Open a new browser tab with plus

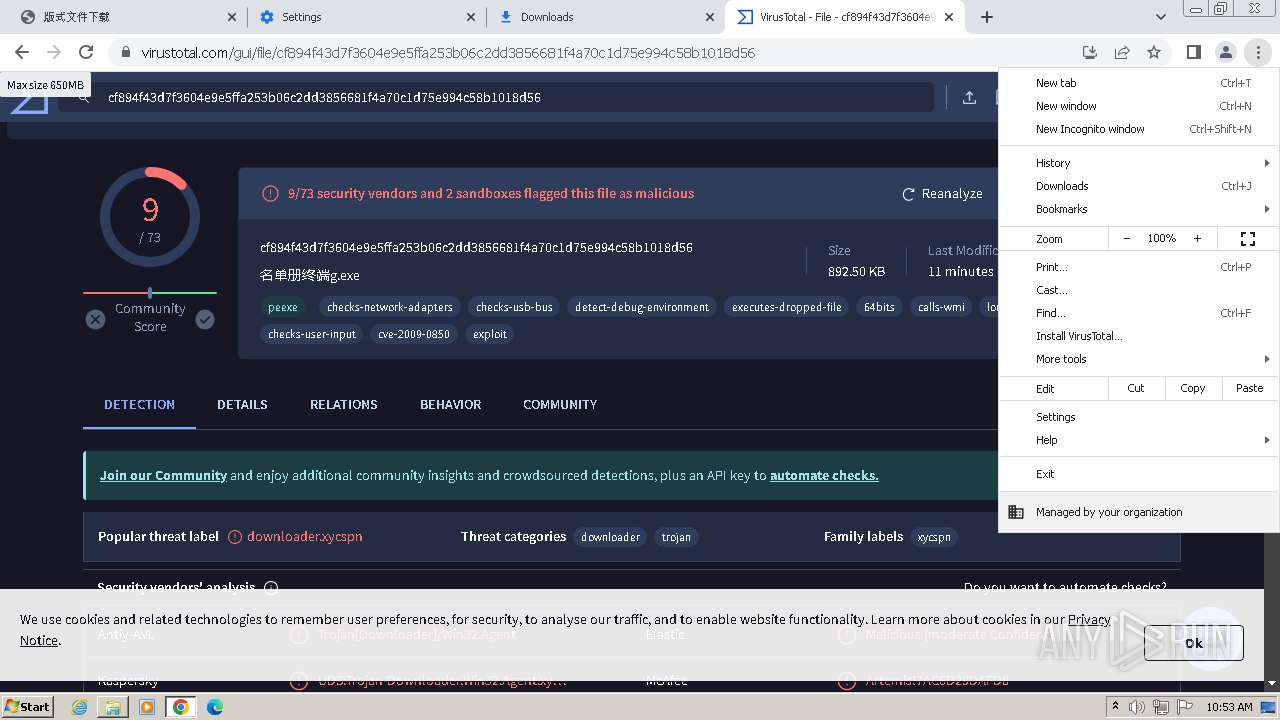[x=987, y=17]
